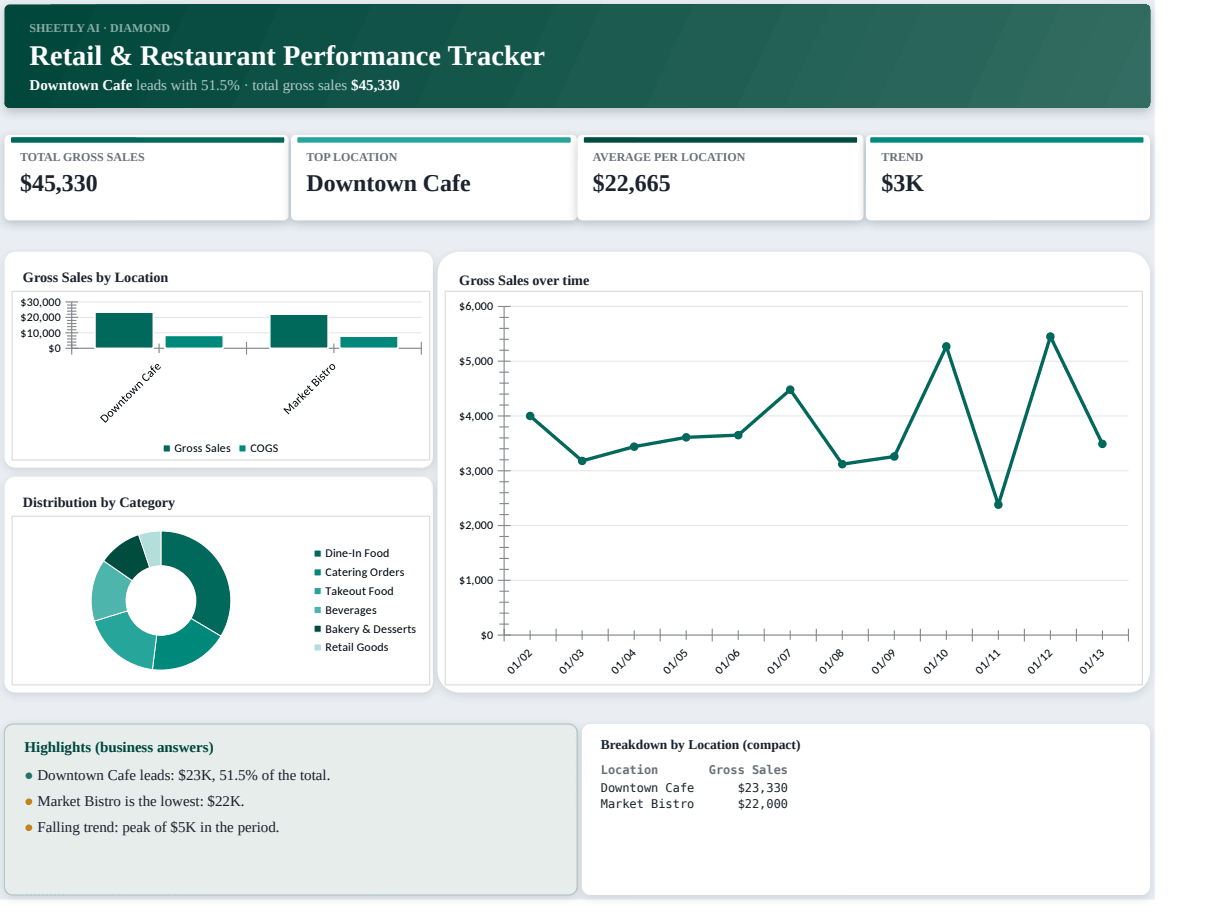Click the line chart point for 01/02

[530, 416]
